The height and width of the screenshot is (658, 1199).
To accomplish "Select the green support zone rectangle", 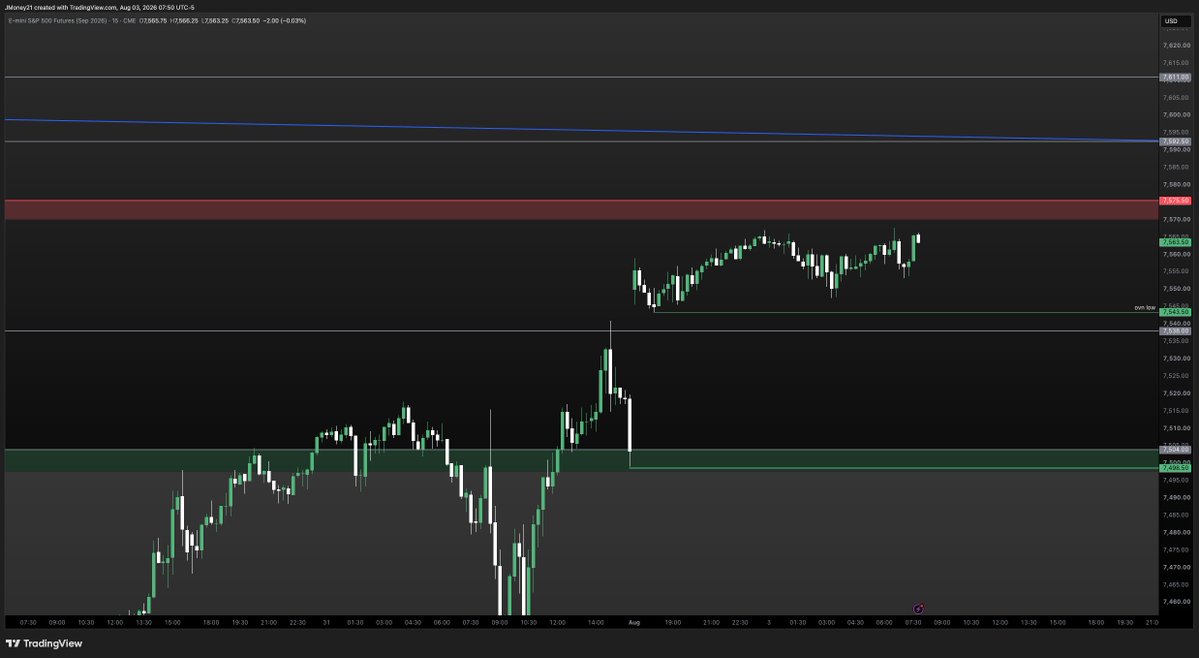I will [581, 460].
